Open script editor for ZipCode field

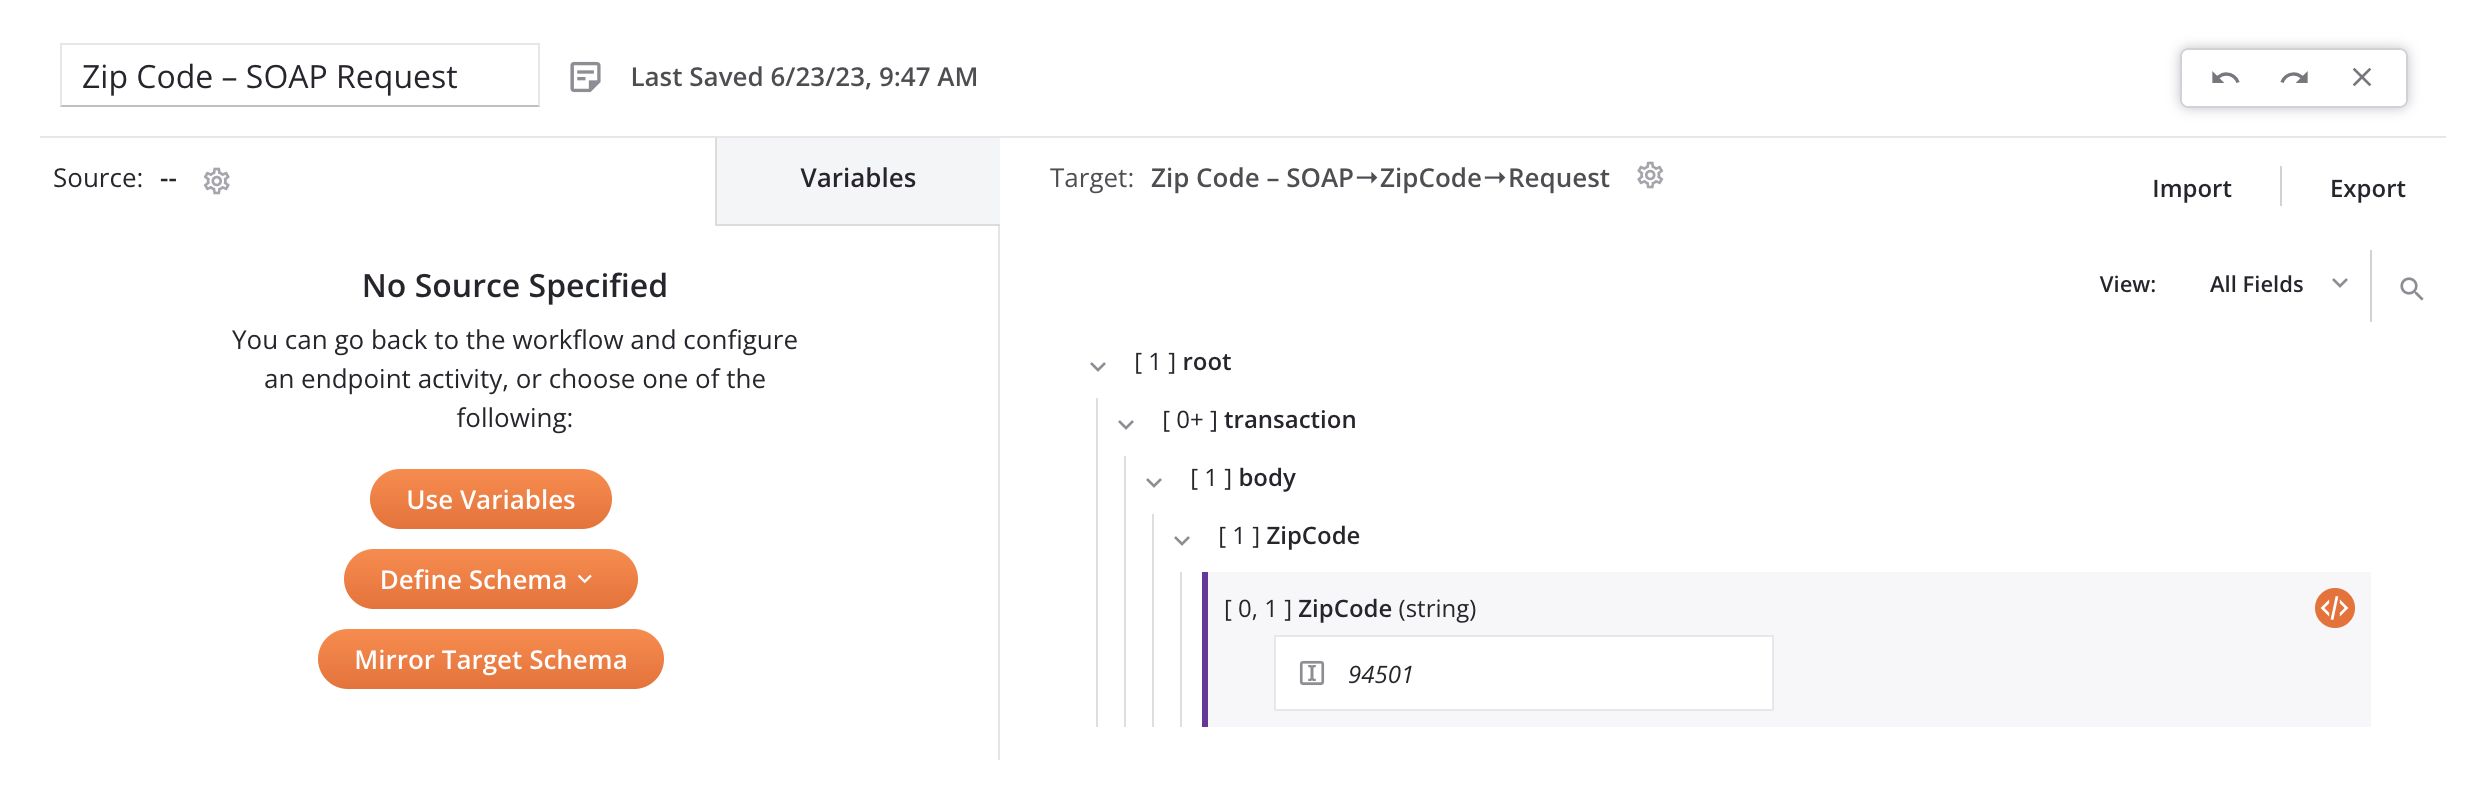pyautogui.click(x=2334, y=608)
